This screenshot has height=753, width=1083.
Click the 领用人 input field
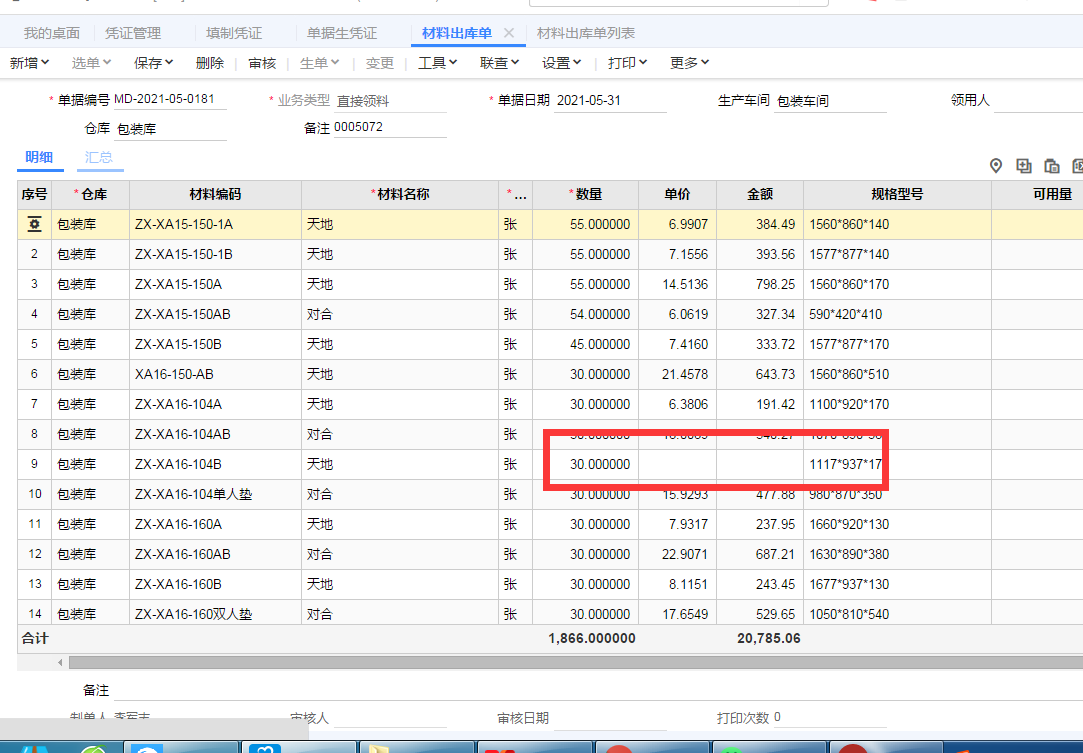tap(1038, 101)
